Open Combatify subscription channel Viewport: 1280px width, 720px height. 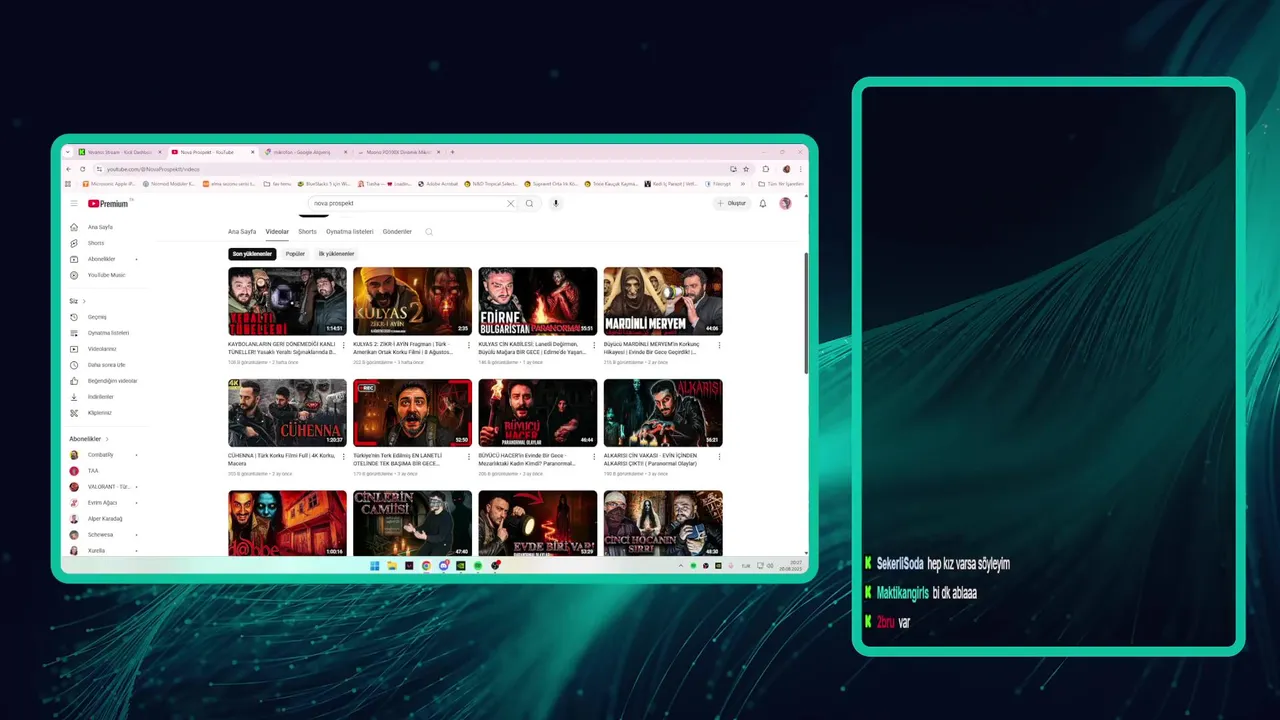pyautogui.click(x=100, y=455)
